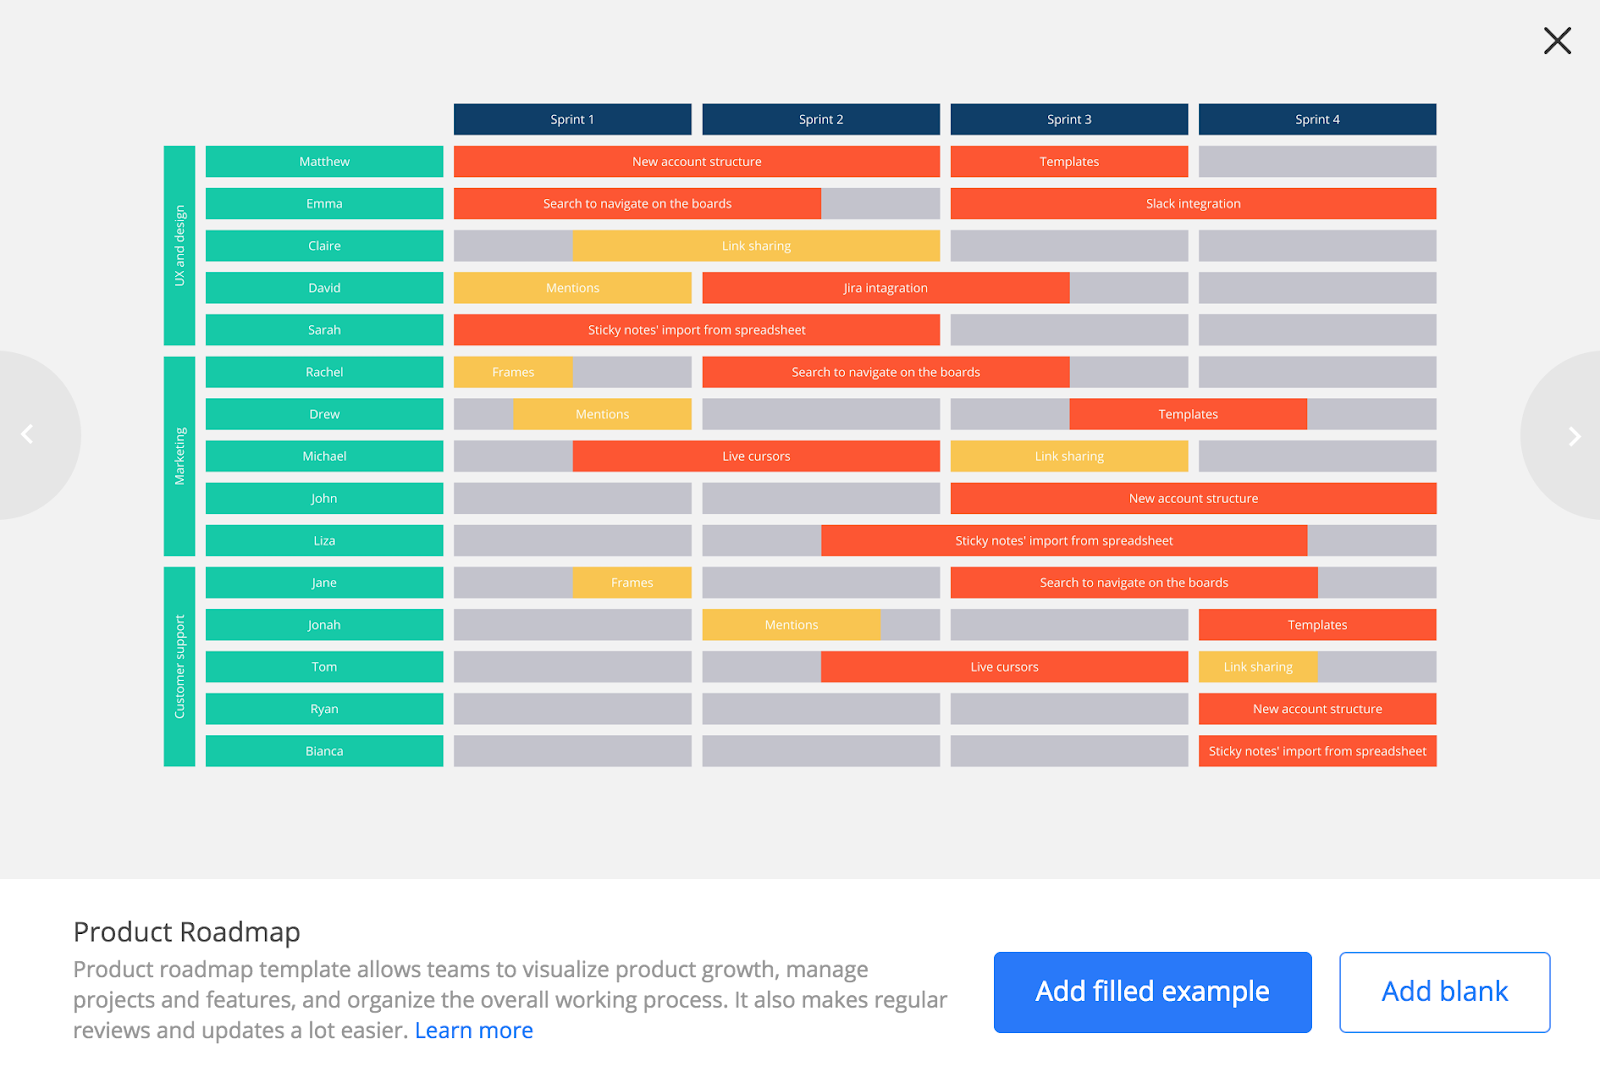Select the Live cursors bar in Michael's row

[756, 455]
